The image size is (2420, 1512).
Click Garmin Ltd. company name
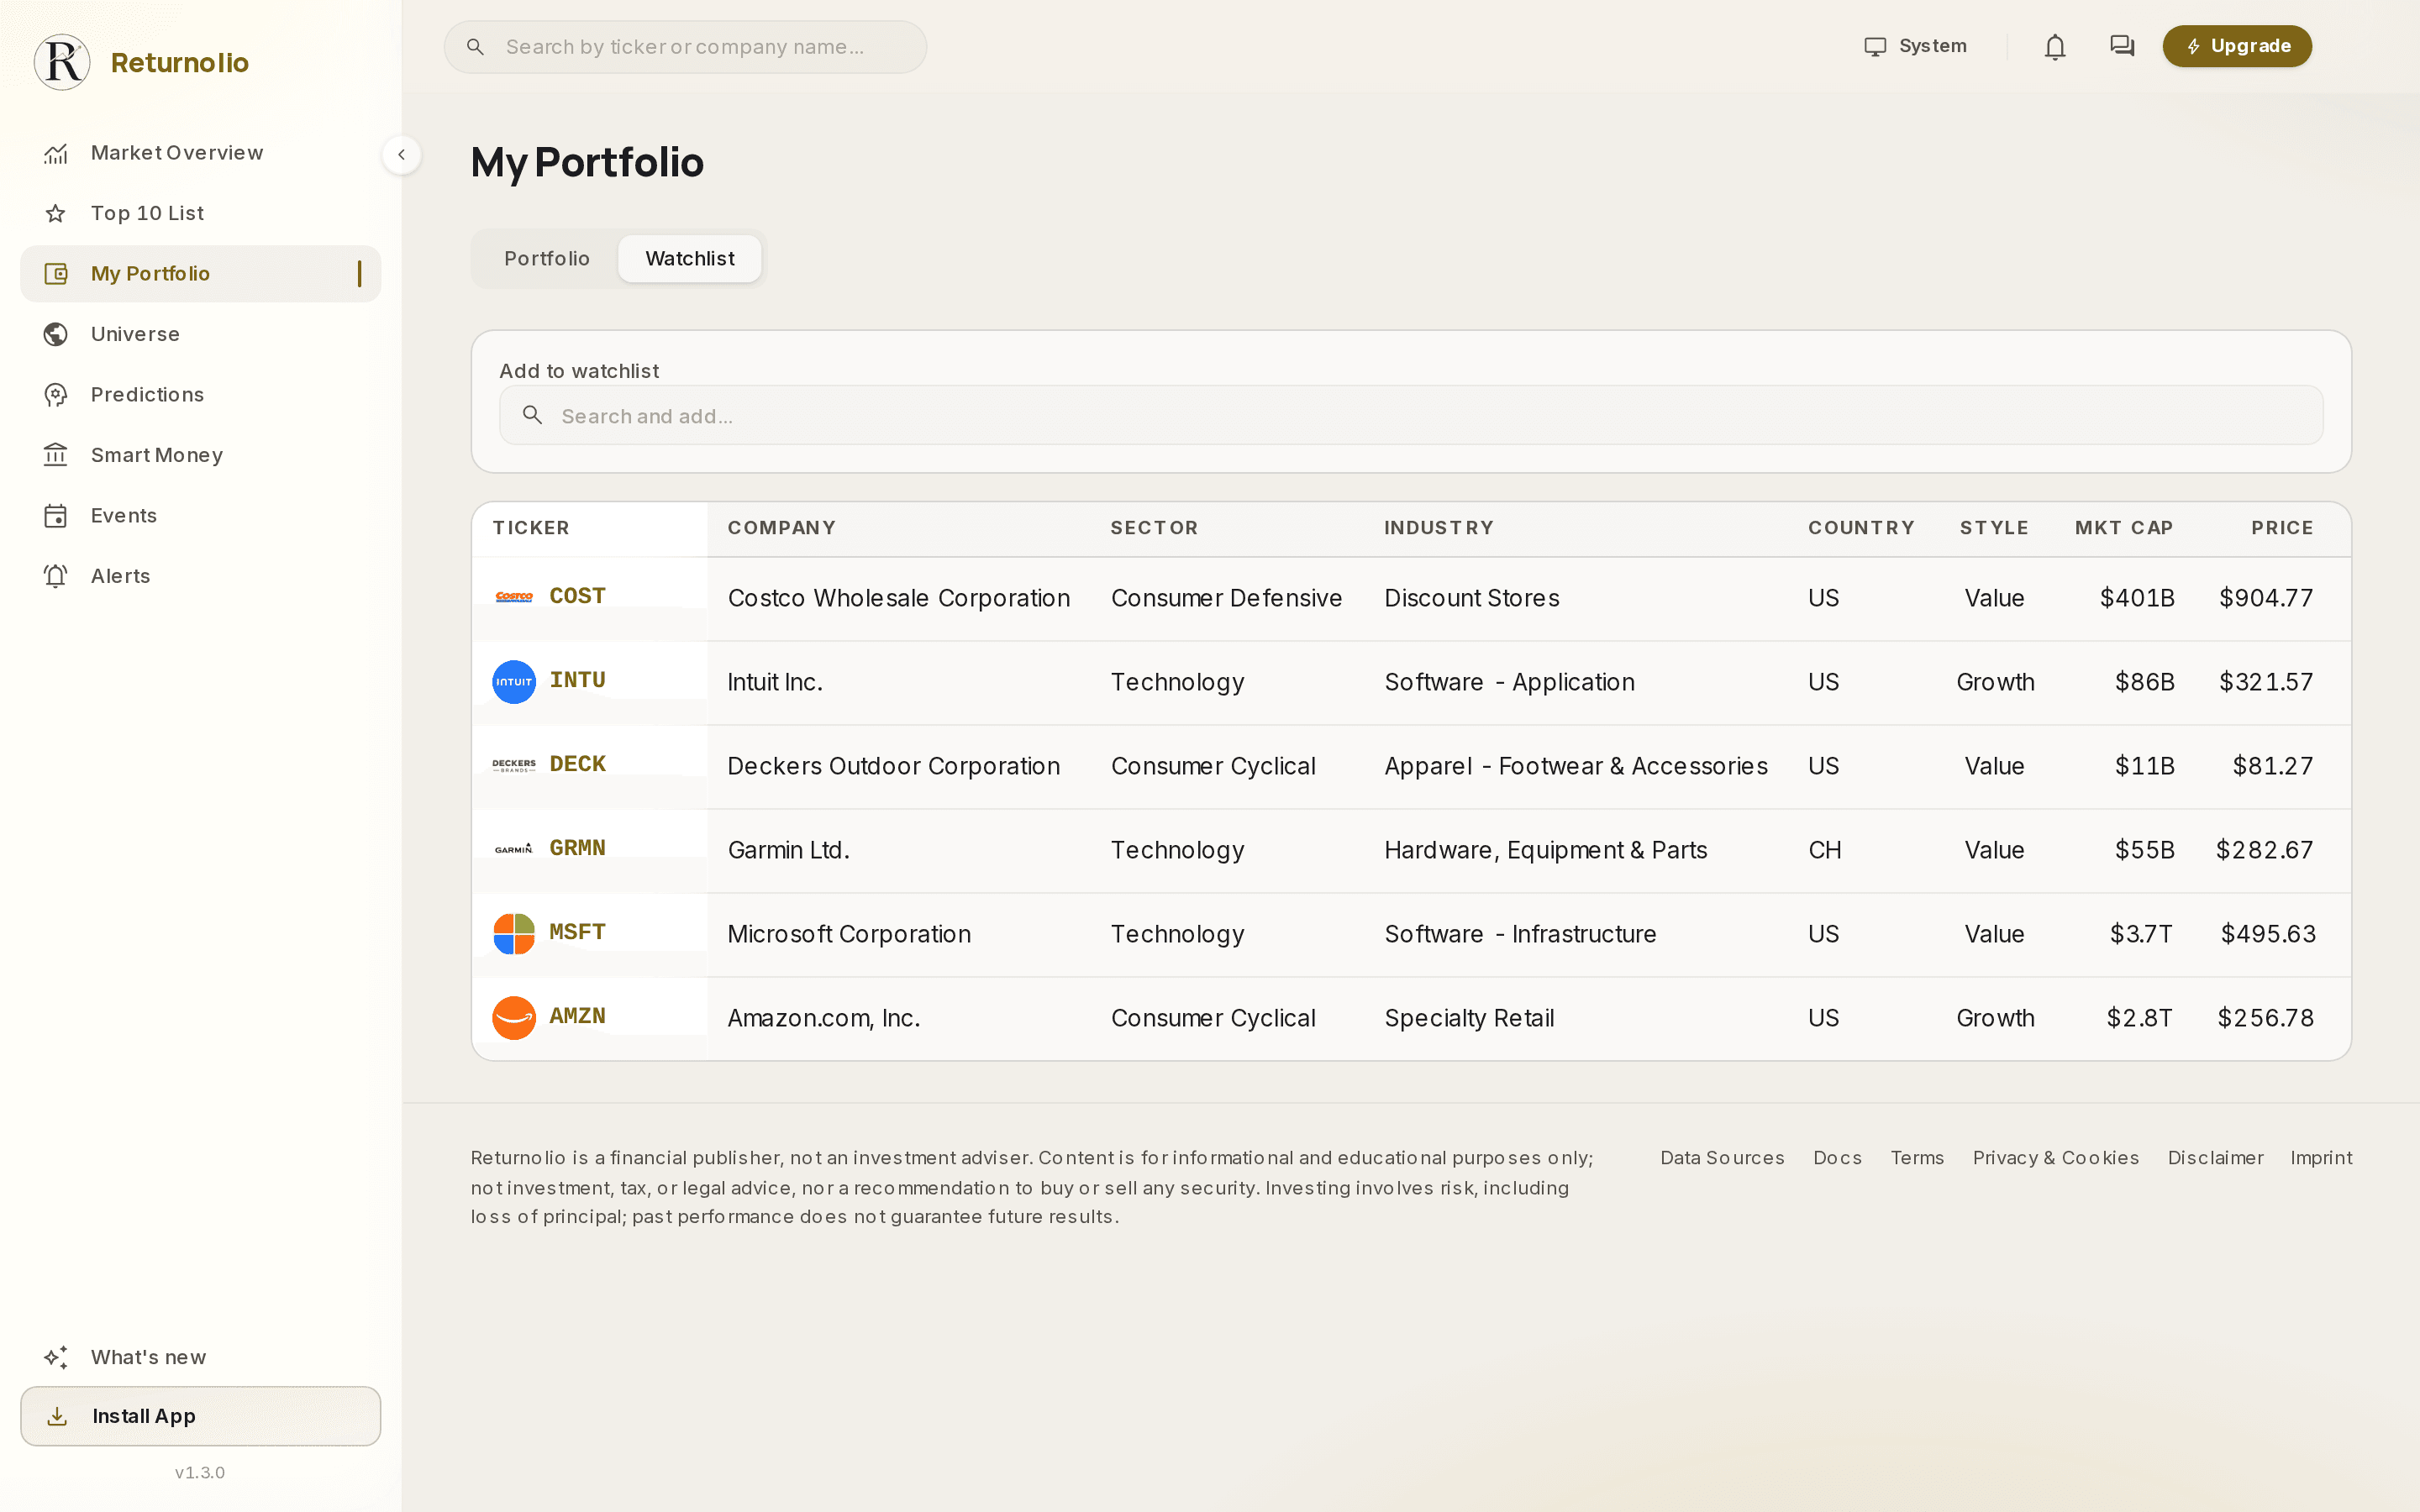788,850
